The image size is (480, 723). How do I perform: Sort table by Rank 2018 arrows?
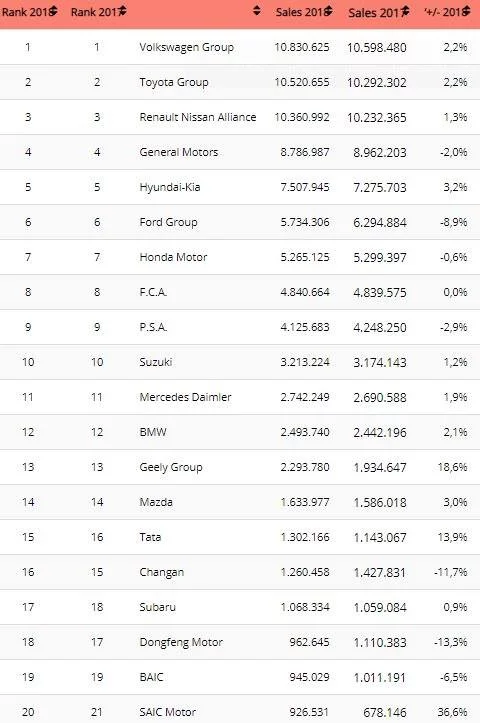(x=53, y=11)
